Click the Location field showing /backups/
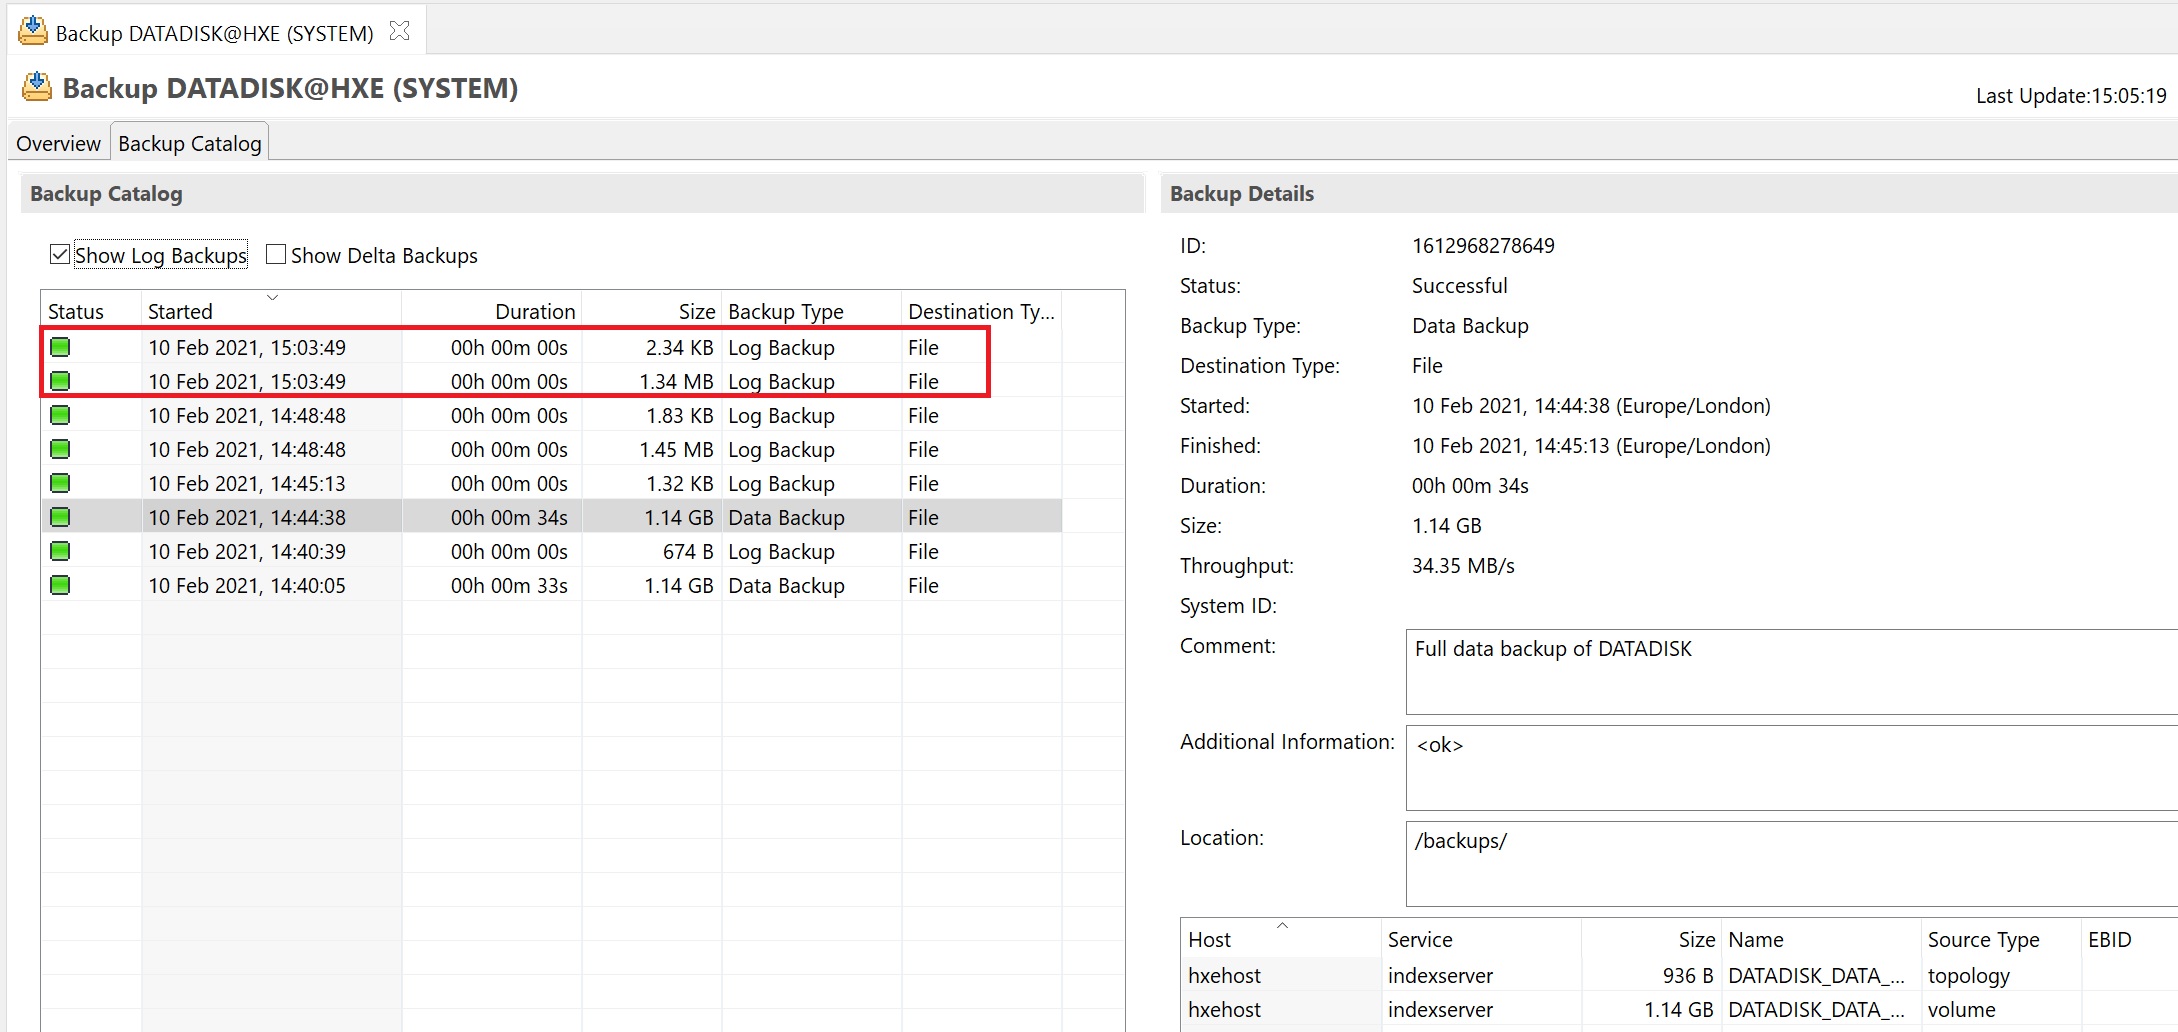 coord(1791,863)
